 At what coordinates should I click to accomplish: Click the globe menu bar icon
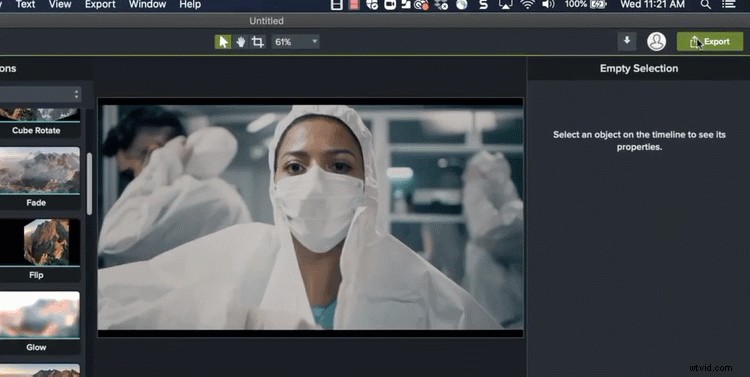tap(461, 5)
